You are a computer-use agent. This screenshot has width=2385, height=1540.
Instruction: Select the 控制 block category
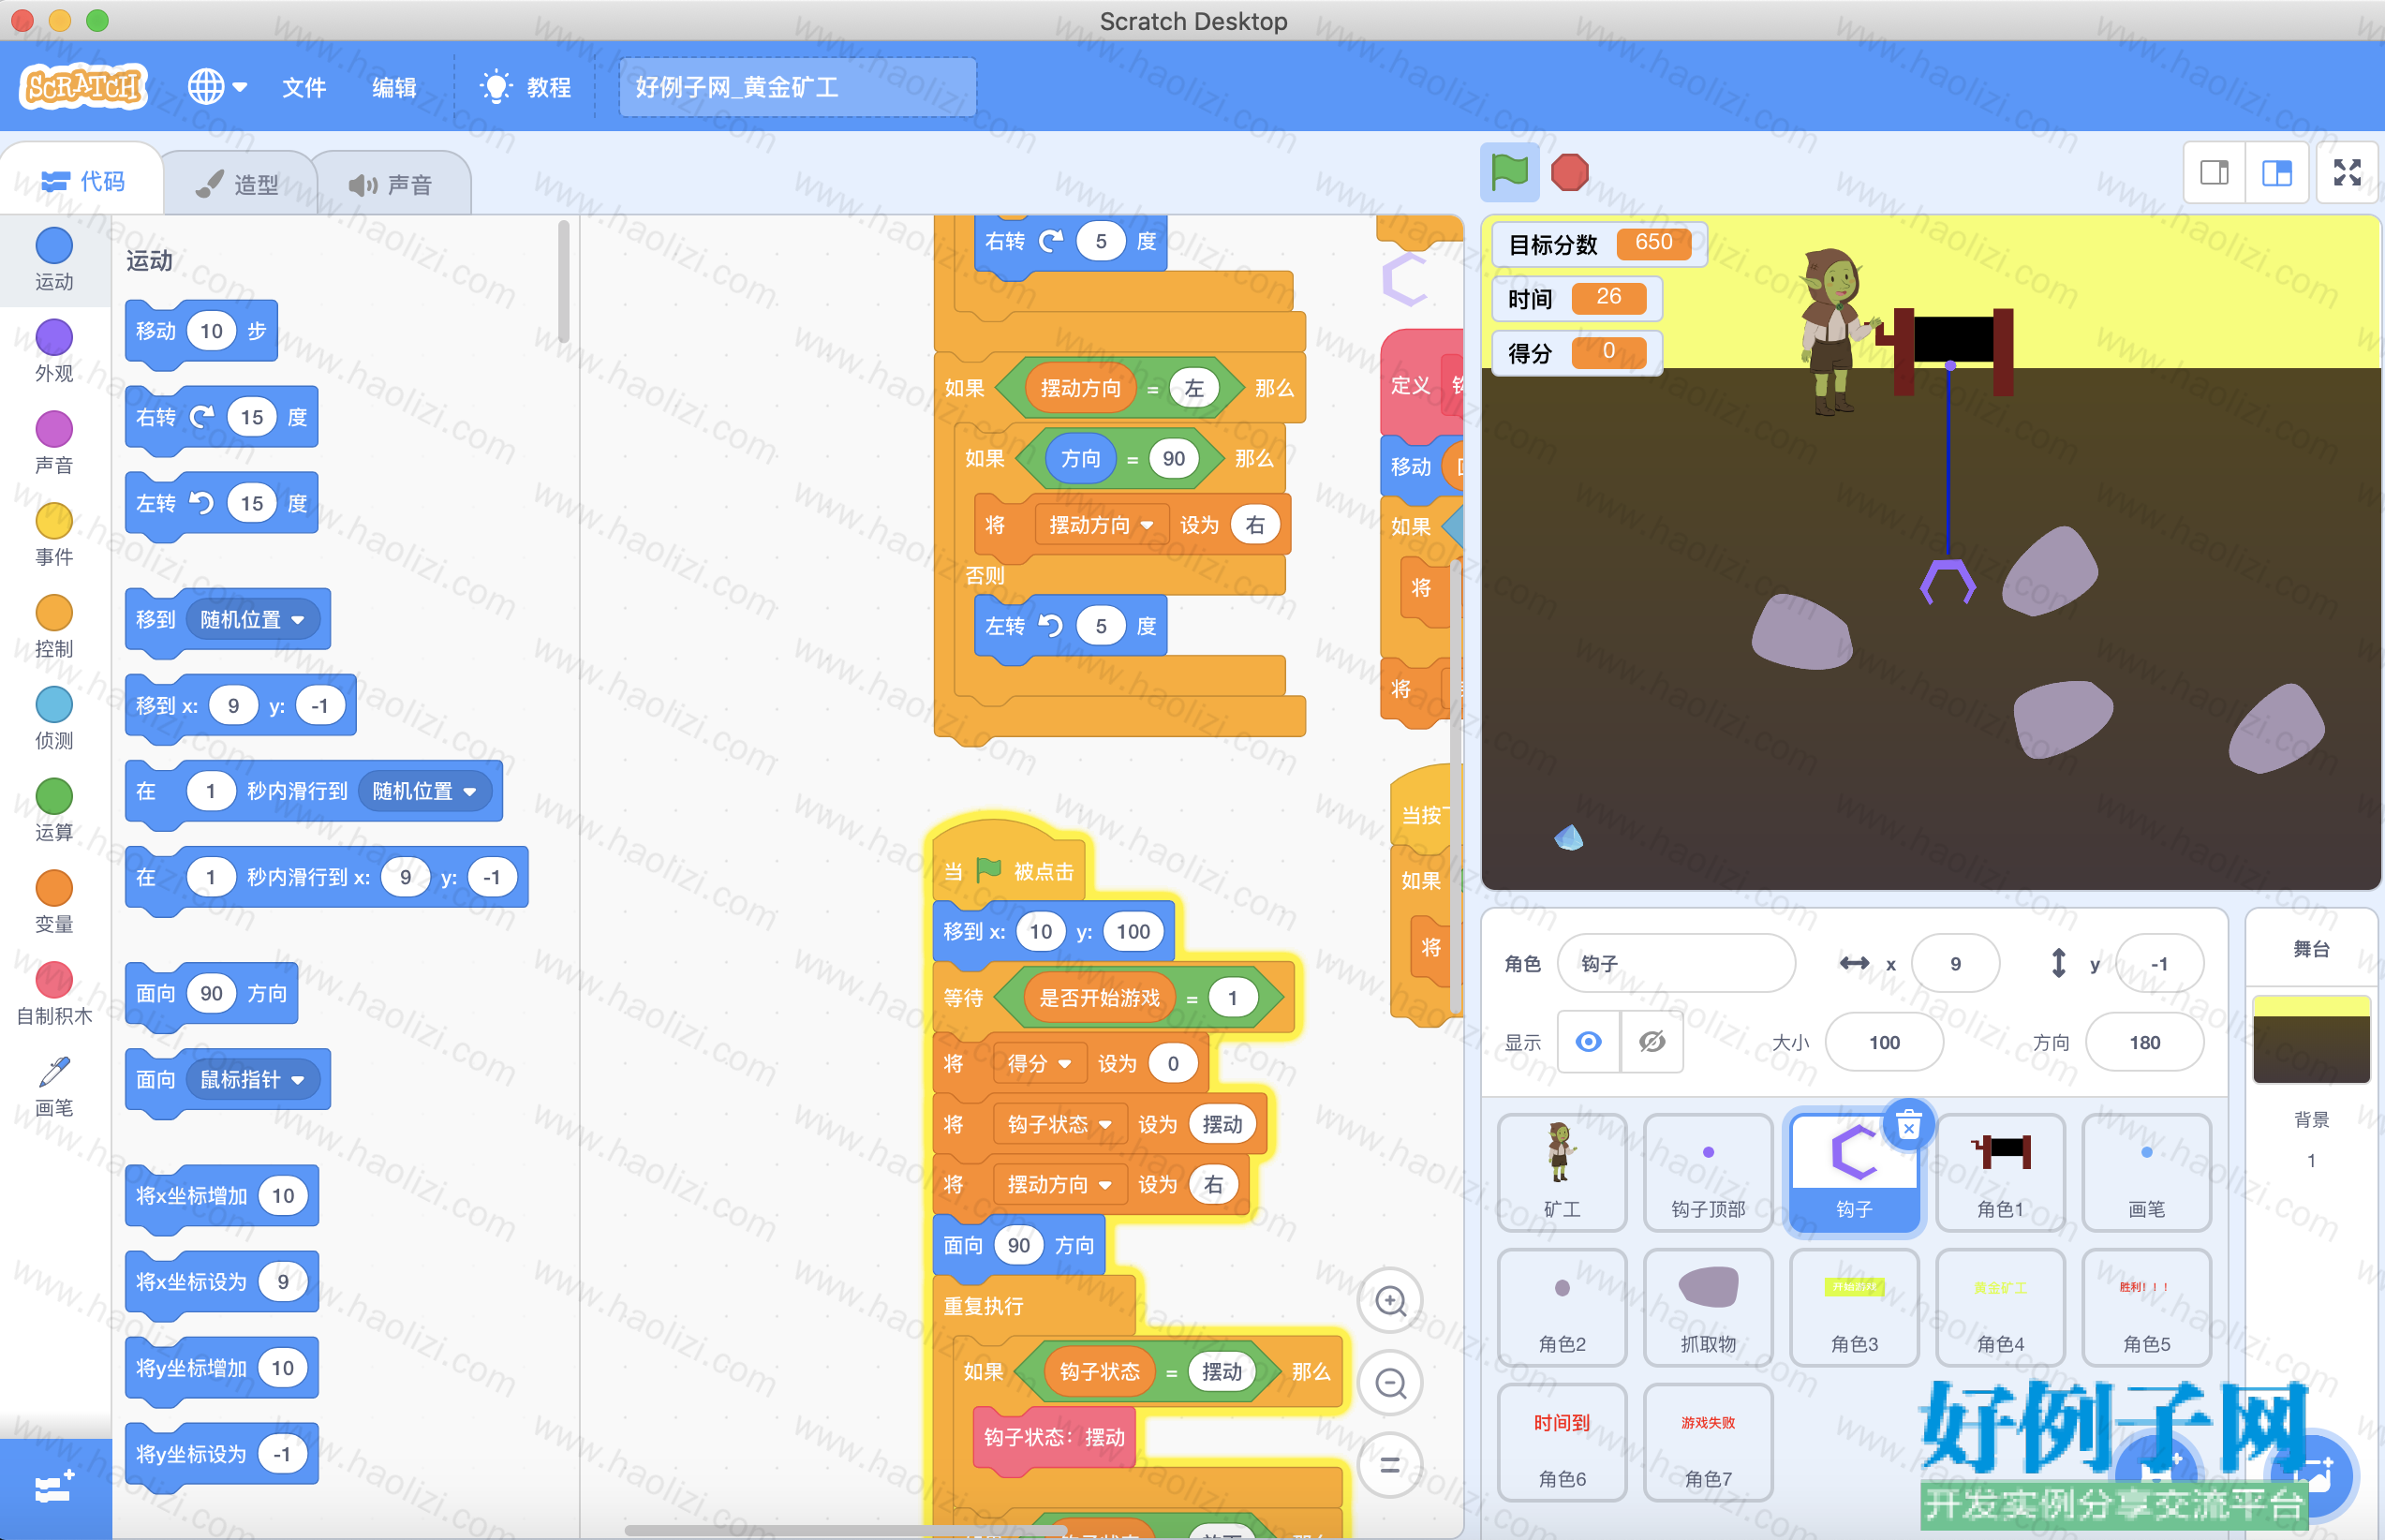pyautogui.click(x=54, y=627)
